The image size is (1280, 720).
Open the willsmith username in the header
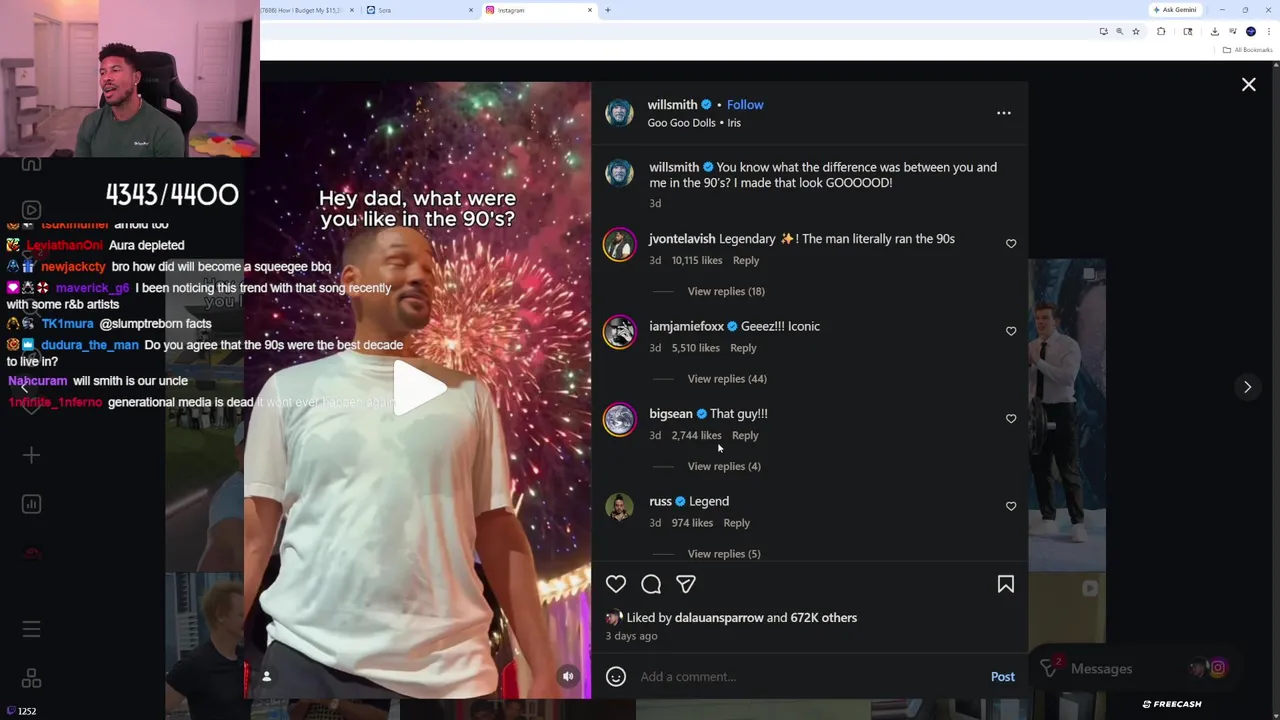click(x=672, y=104)
